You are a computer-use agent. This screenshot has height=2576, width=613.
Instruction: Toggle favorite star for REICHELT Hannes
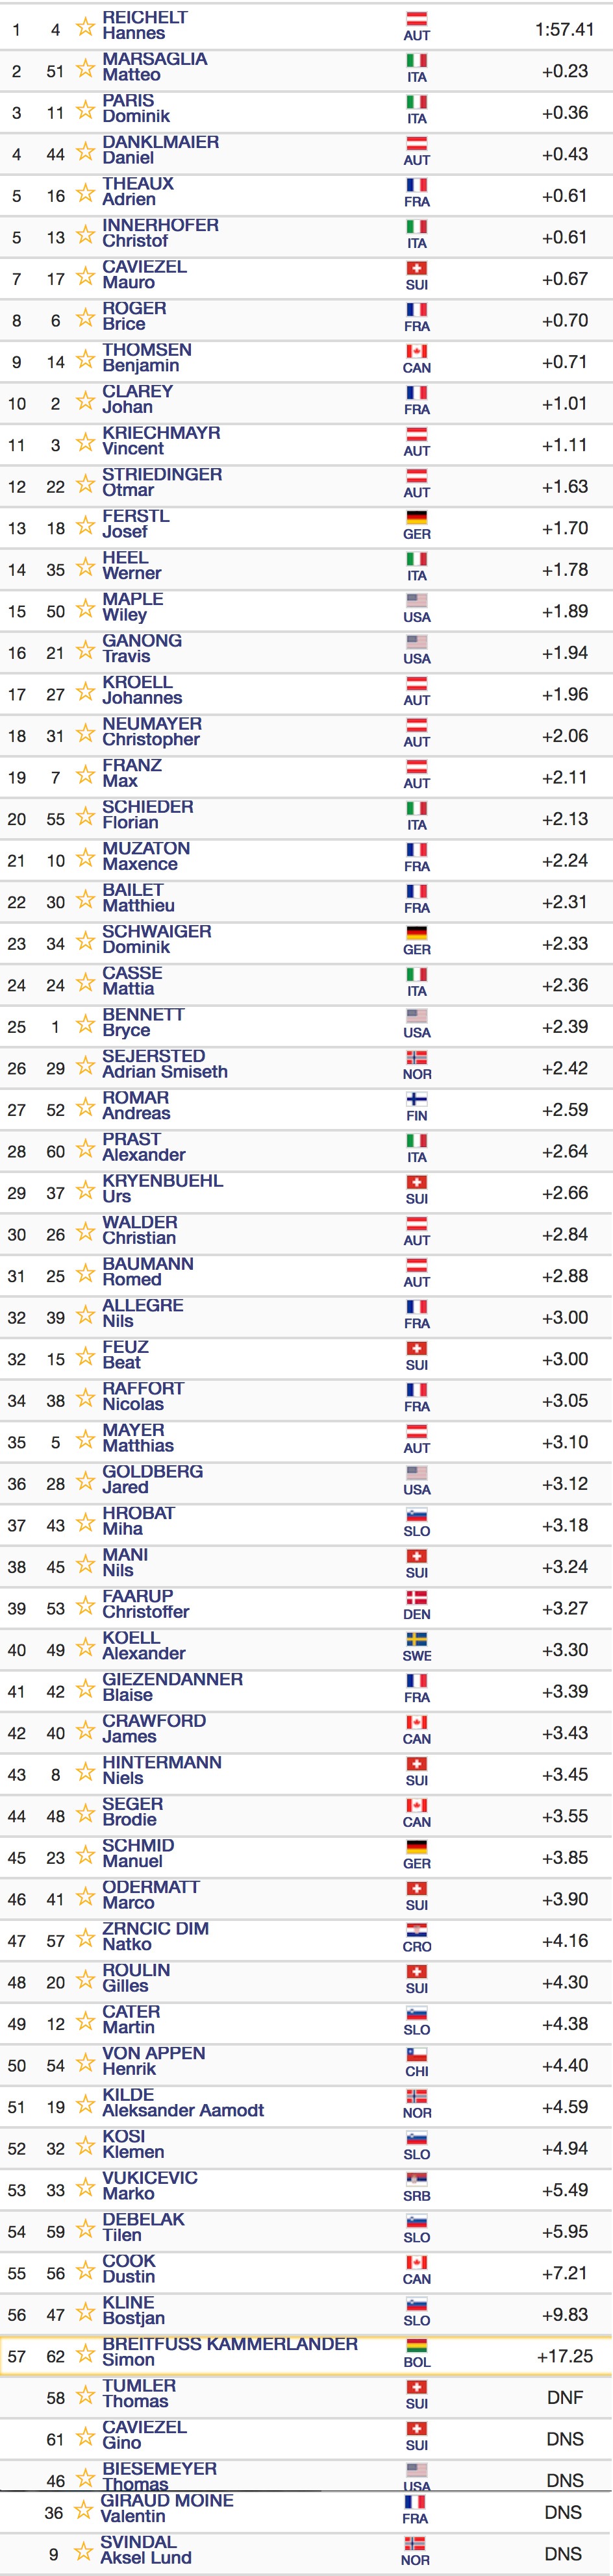click(86, 26)
